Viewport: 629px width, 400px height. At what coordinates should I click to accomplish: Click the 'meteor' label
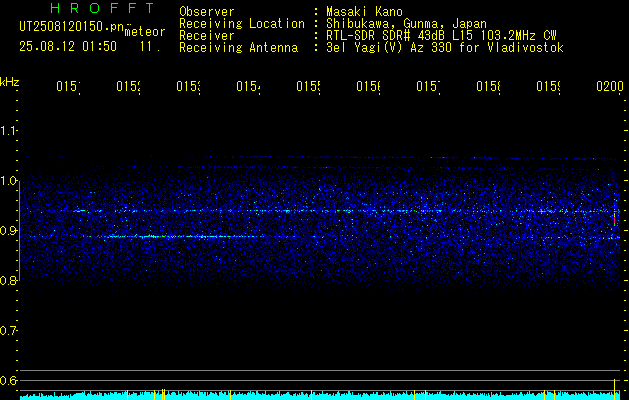pos(145,32)
